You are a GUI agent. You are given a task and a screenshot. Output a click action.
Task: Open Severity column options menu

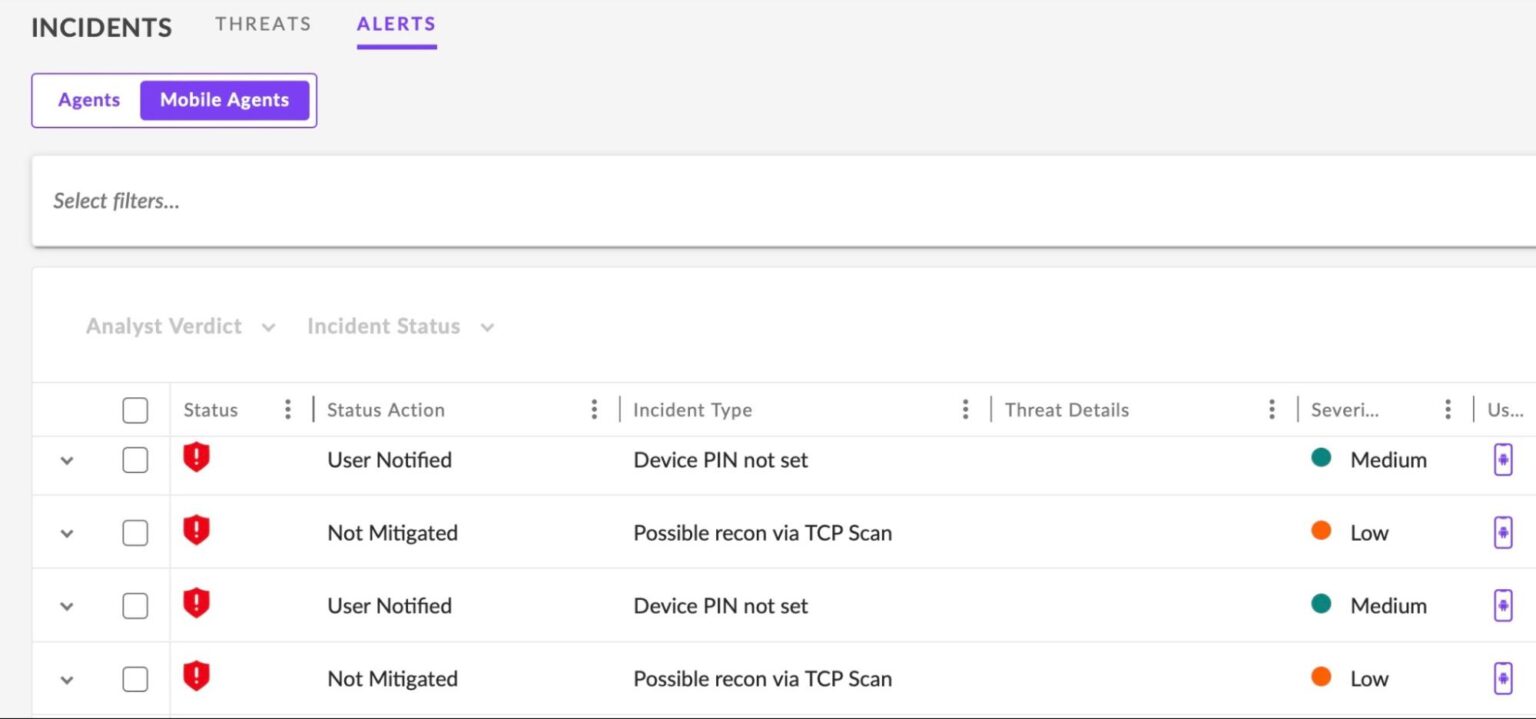click(x=1447, y=409)
